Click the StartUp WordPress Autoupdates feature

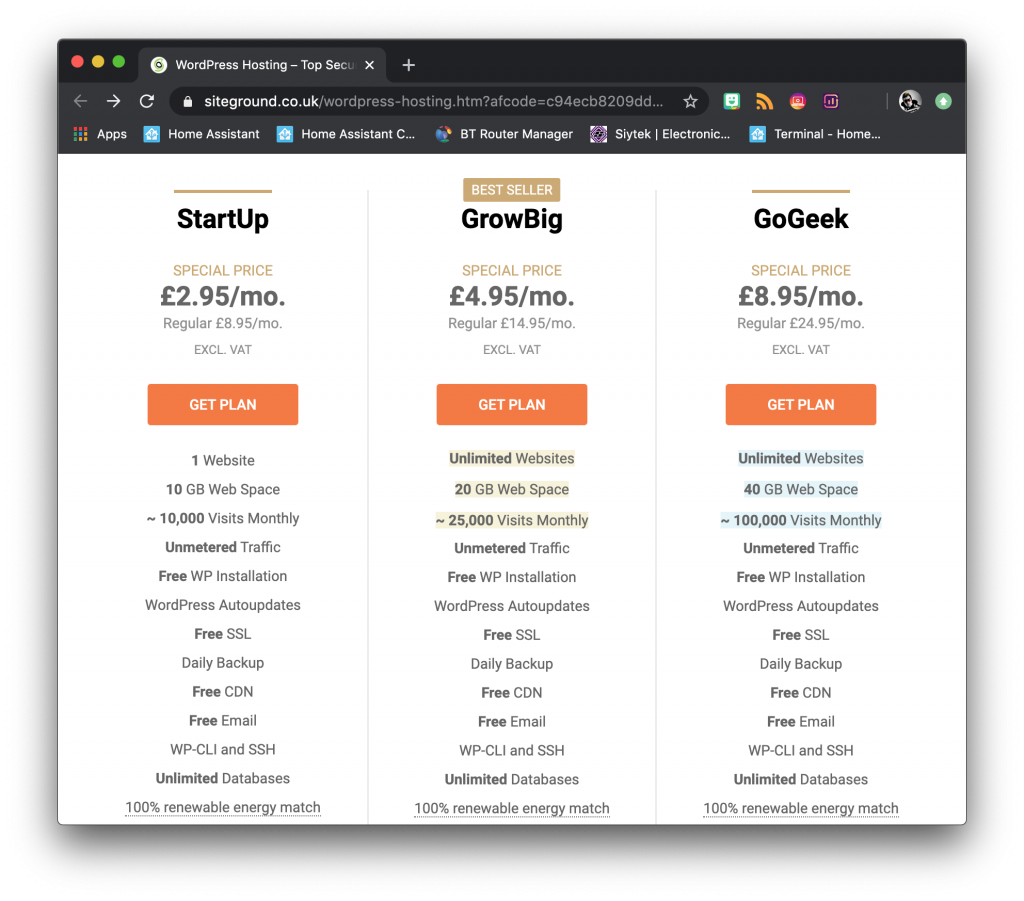point(223,605)
